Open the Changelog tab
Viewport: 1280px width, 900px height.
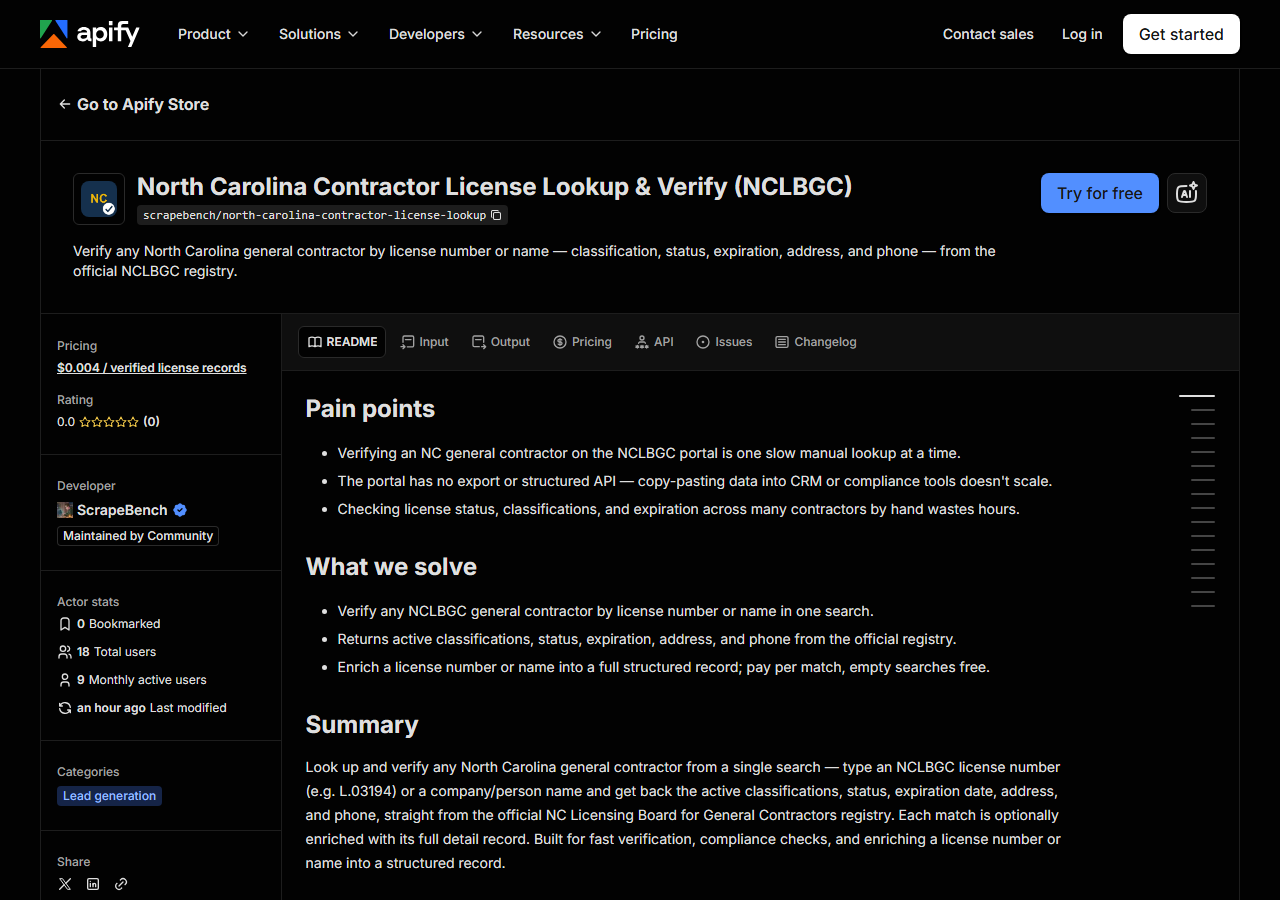coord(816,342)
